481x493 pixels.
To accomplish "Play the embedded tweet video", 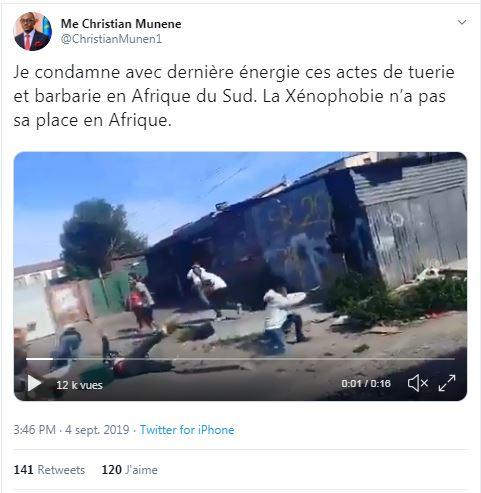I will pos(34,383).
